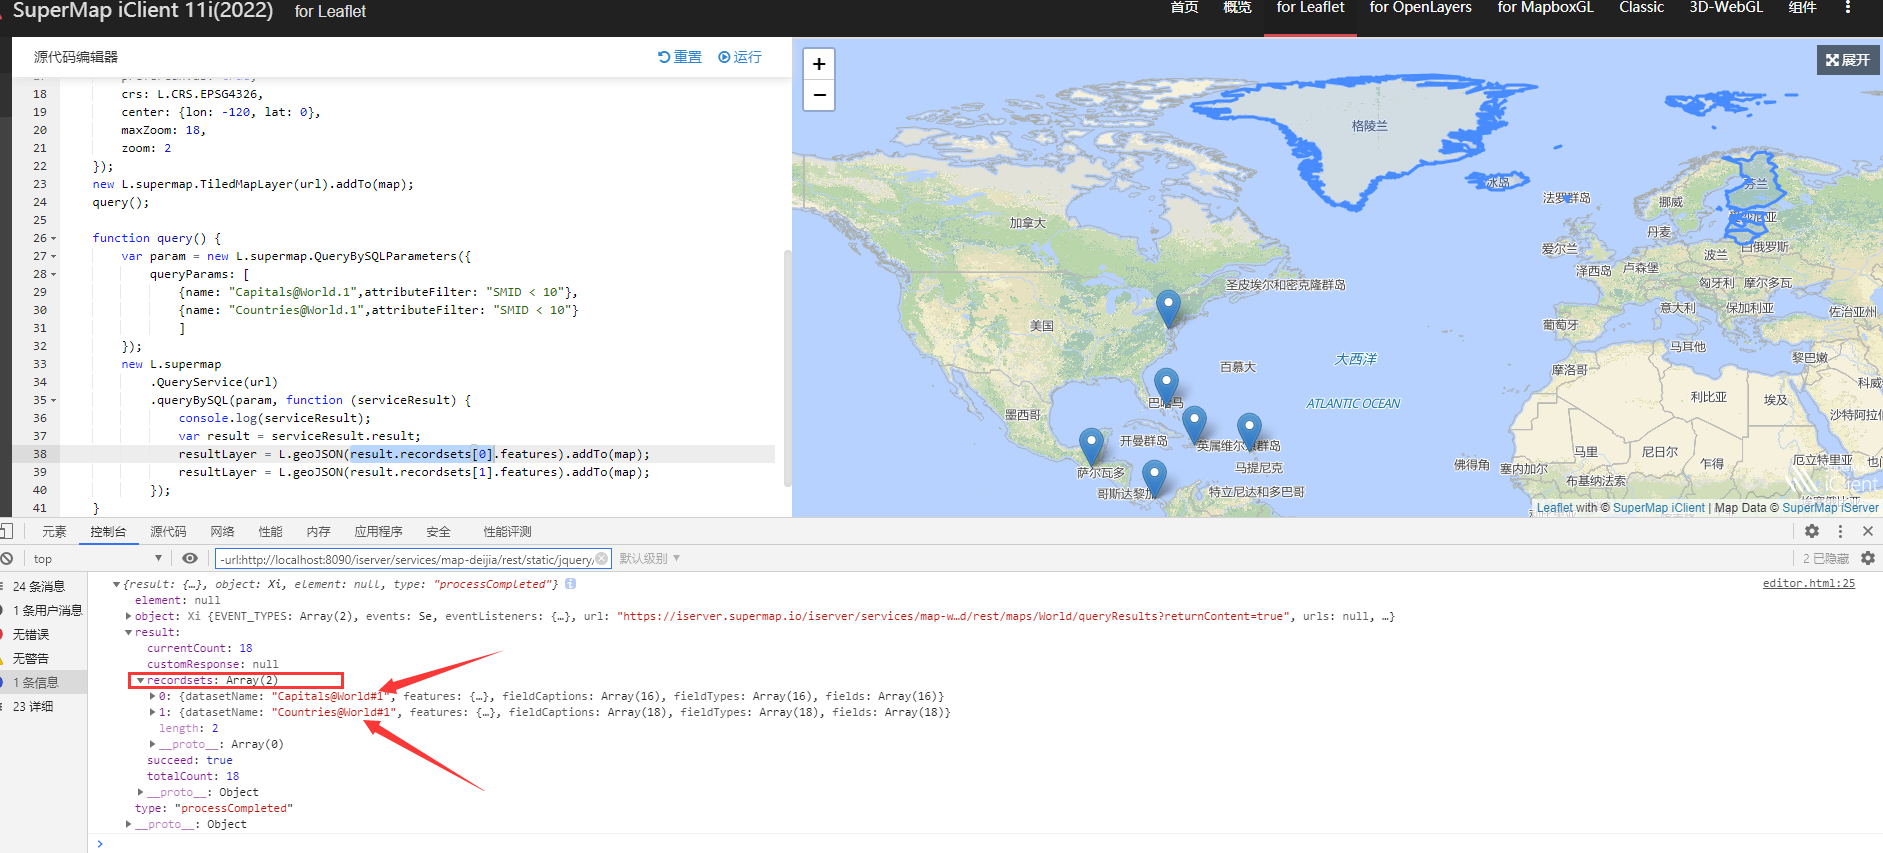The height and width of the screenshot is (853, 1883).
Task: Click the map marker over the US east coast
Action: click(1168, 308)
